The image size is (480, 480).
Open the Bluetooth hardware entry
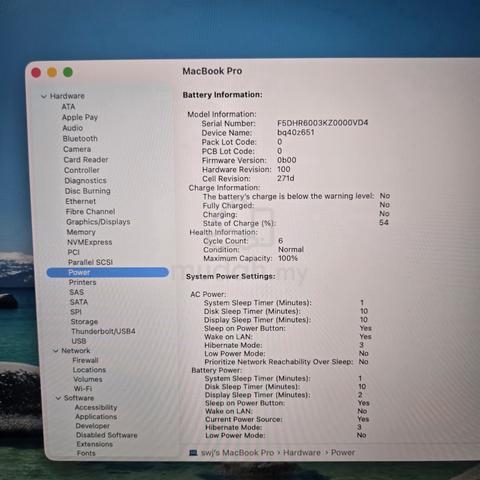80,138
